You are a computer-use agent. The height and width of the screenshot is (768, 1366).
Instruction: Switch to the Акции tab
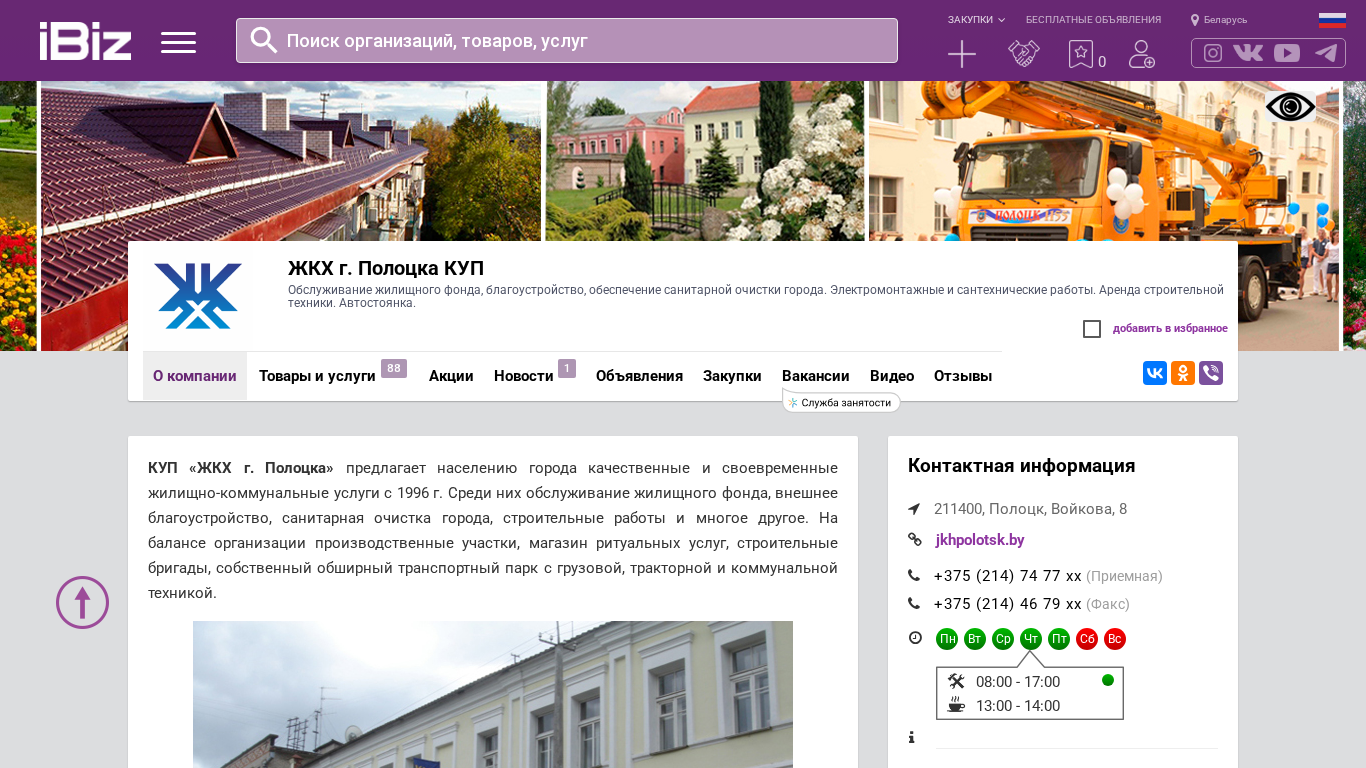[x=451, y=376]
